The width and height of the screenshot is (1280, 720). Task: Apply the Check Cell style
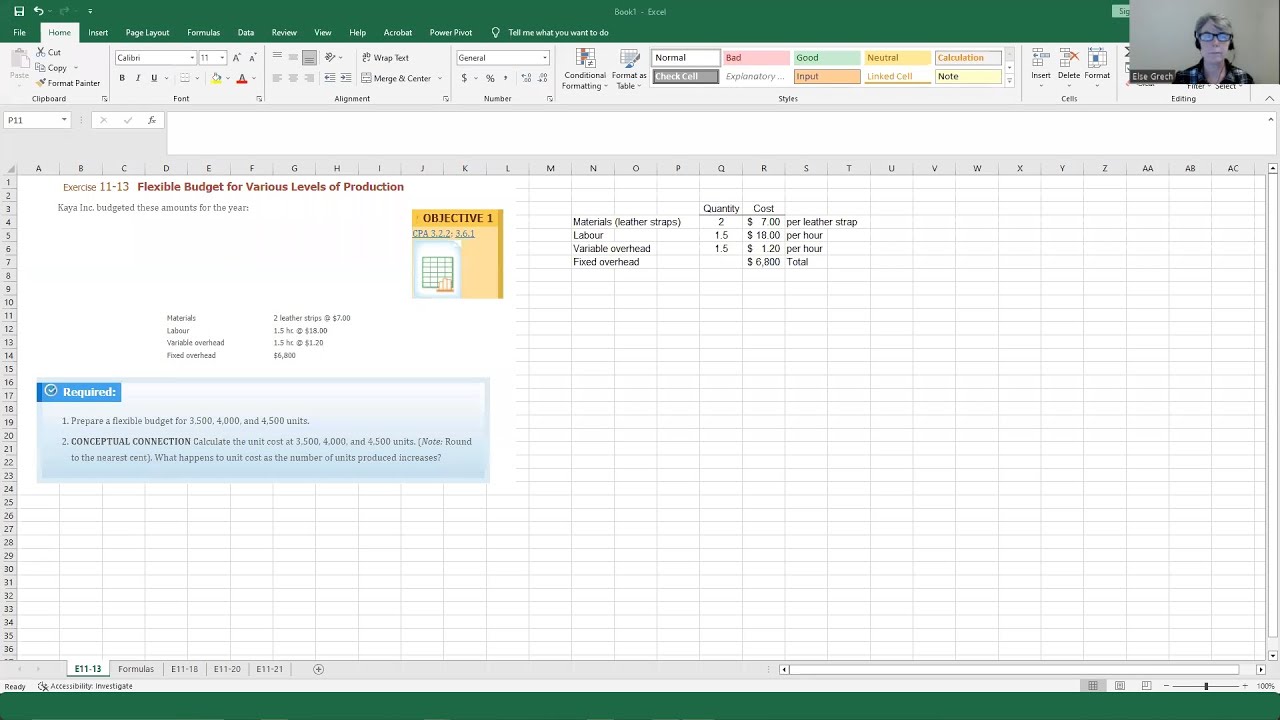(x=686, y=77)
